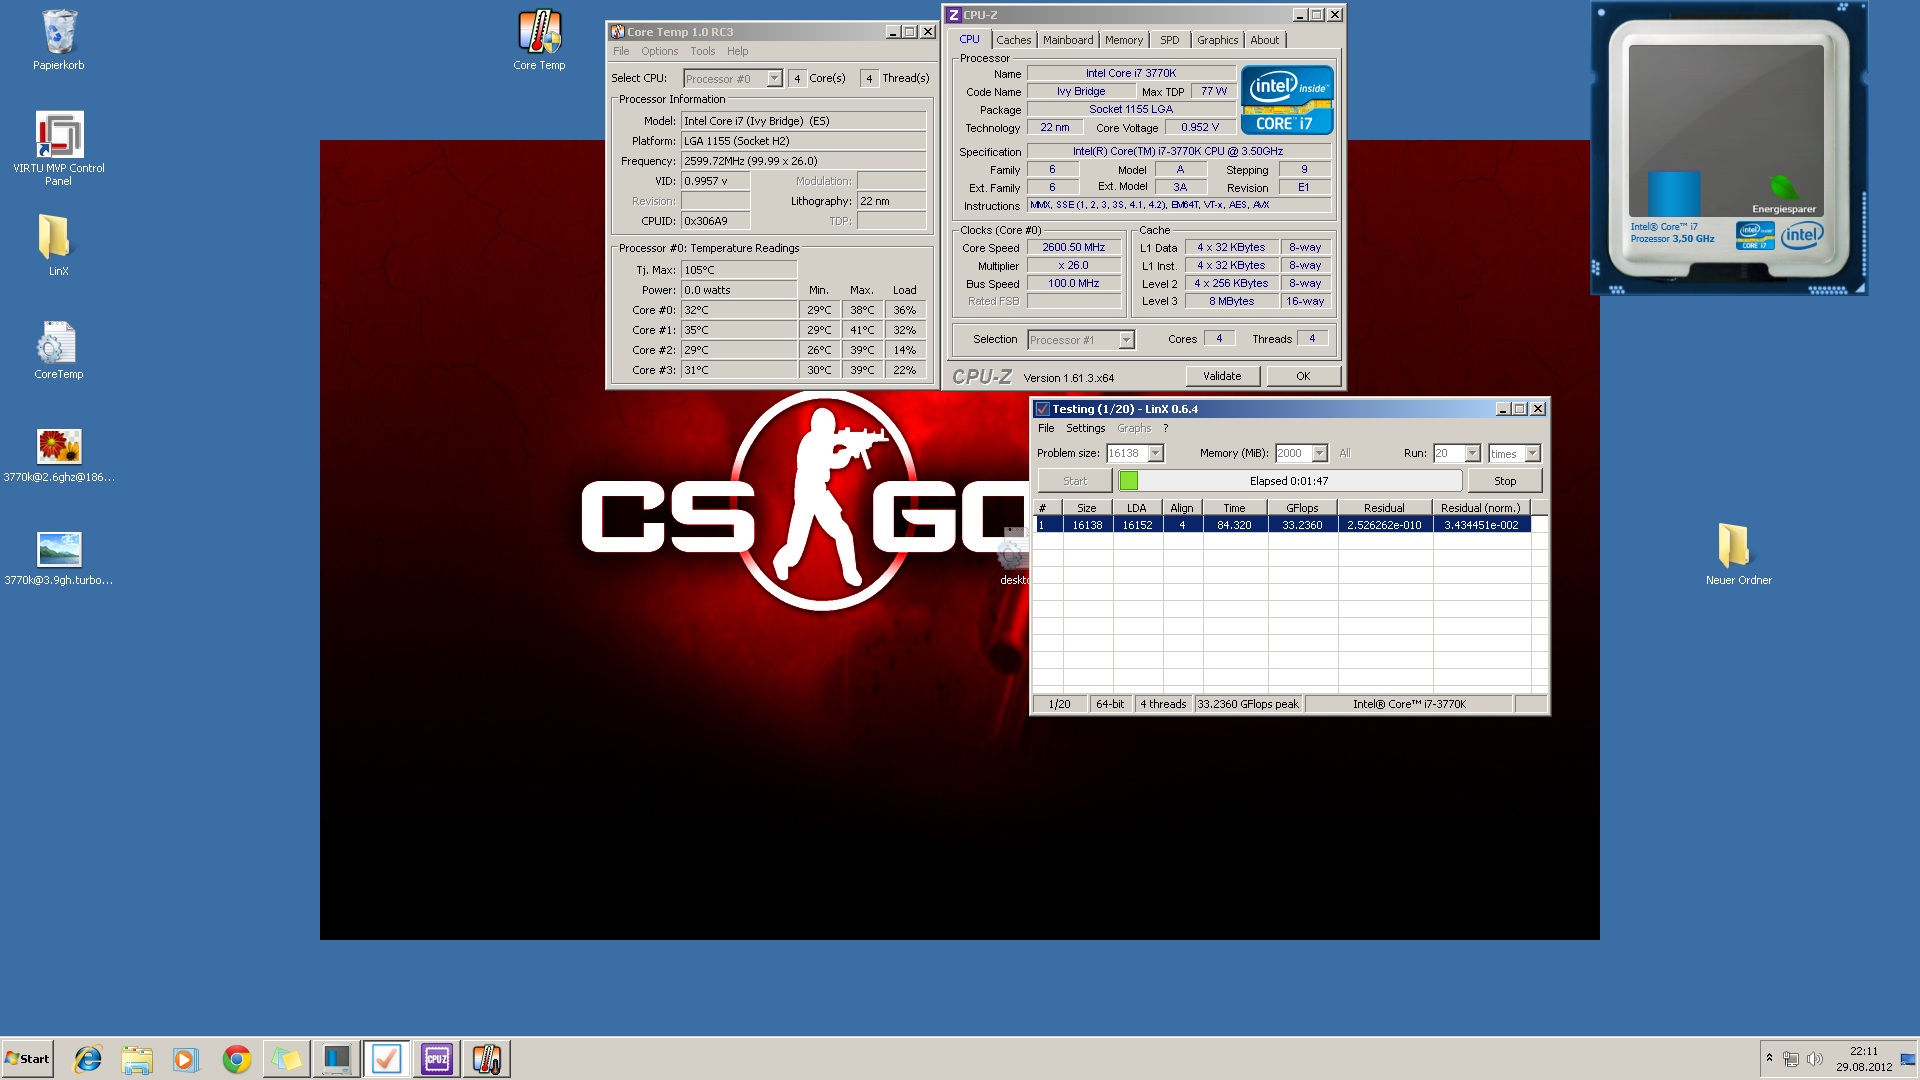The width and height of the screenshot is (1920, 1080).
Task: Click the LinX checkmark taskbar button
Action: click(386, 1059)
